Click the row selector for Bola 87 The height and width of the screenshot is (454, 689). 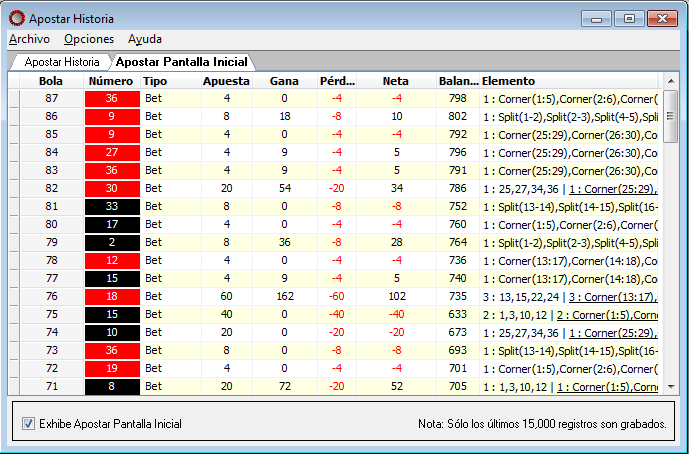tap(14, 98)
